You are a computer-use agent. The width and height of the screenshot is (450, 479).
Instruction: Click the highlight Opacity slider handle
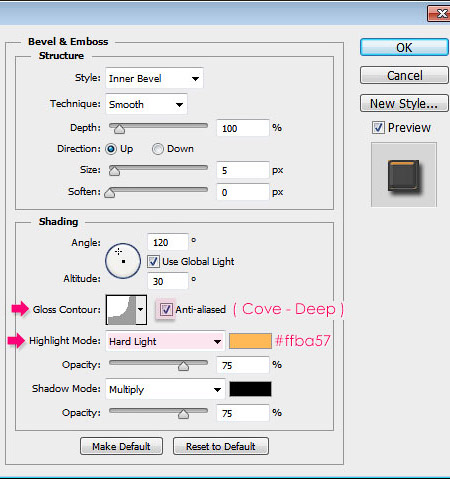183,366
